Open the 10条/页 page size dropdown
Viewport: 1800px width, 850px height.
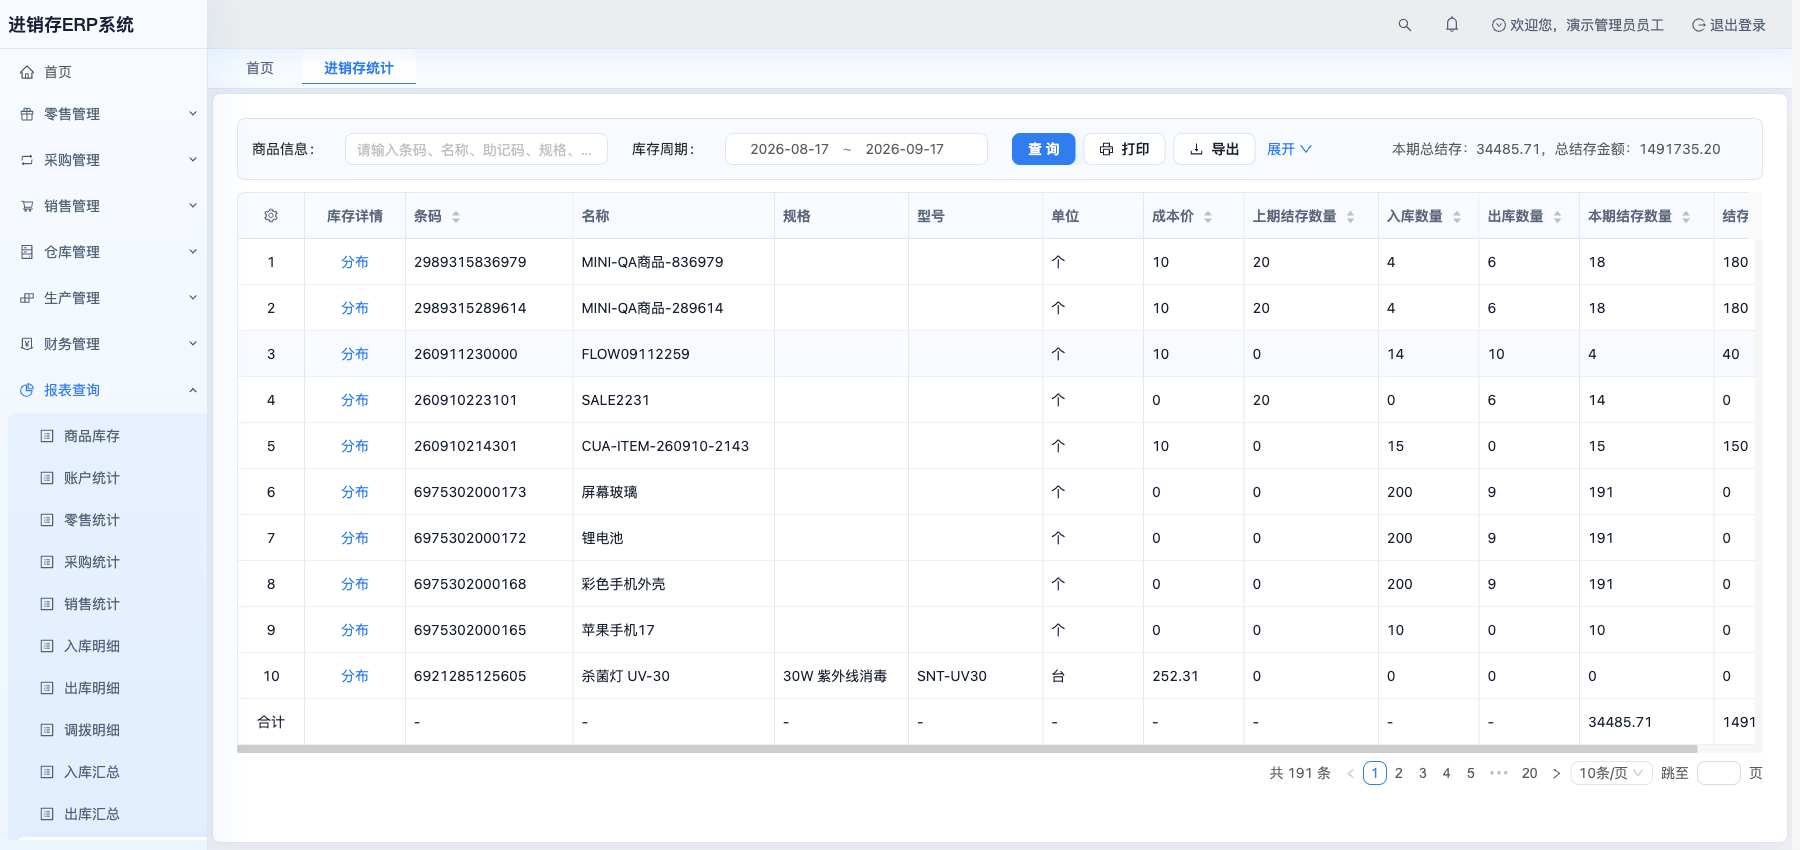(x=1611, y=773)
